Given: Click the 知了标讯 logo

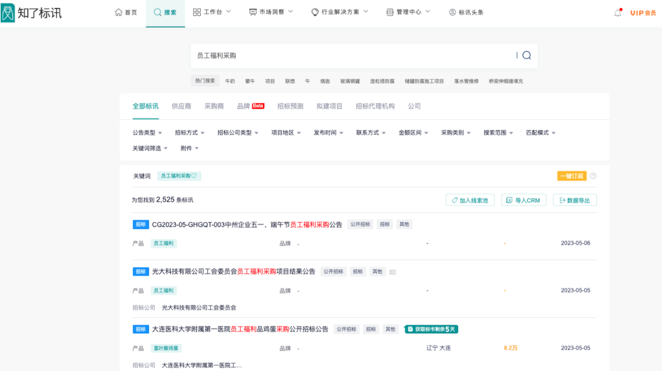Looking at the screenshot, I should [x=31, y=13].
